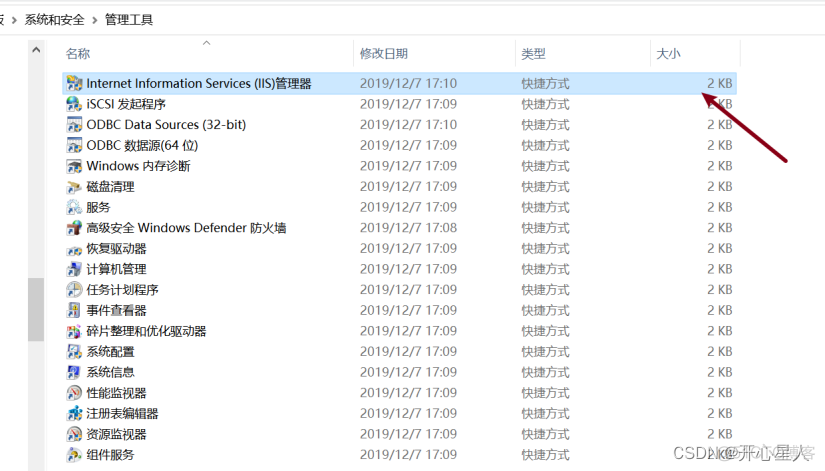Image resolution: width=825 pixels, height=471 pixels.
Task: Click the date cell in 系统信息 row
Action: (408, 372)
